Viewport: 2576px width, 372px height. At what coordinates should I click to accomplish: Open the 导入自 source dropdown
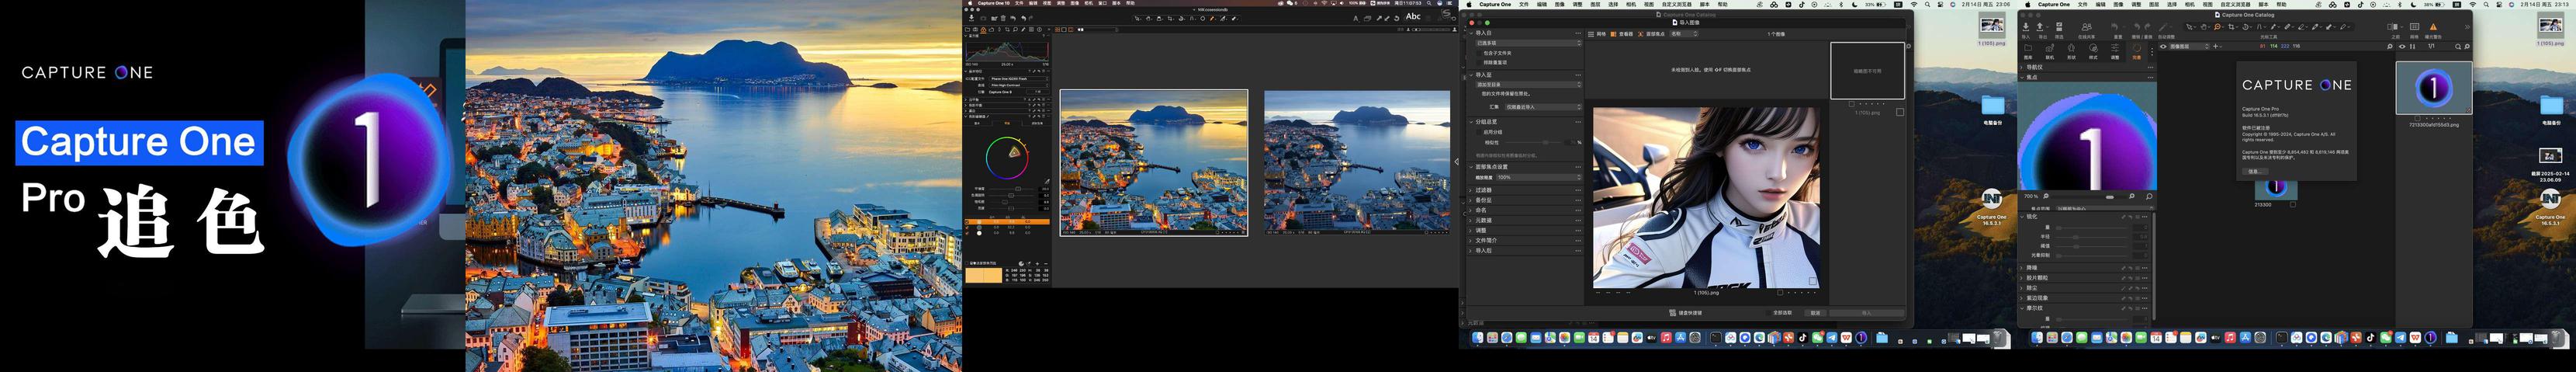[x=1528, y=43]
